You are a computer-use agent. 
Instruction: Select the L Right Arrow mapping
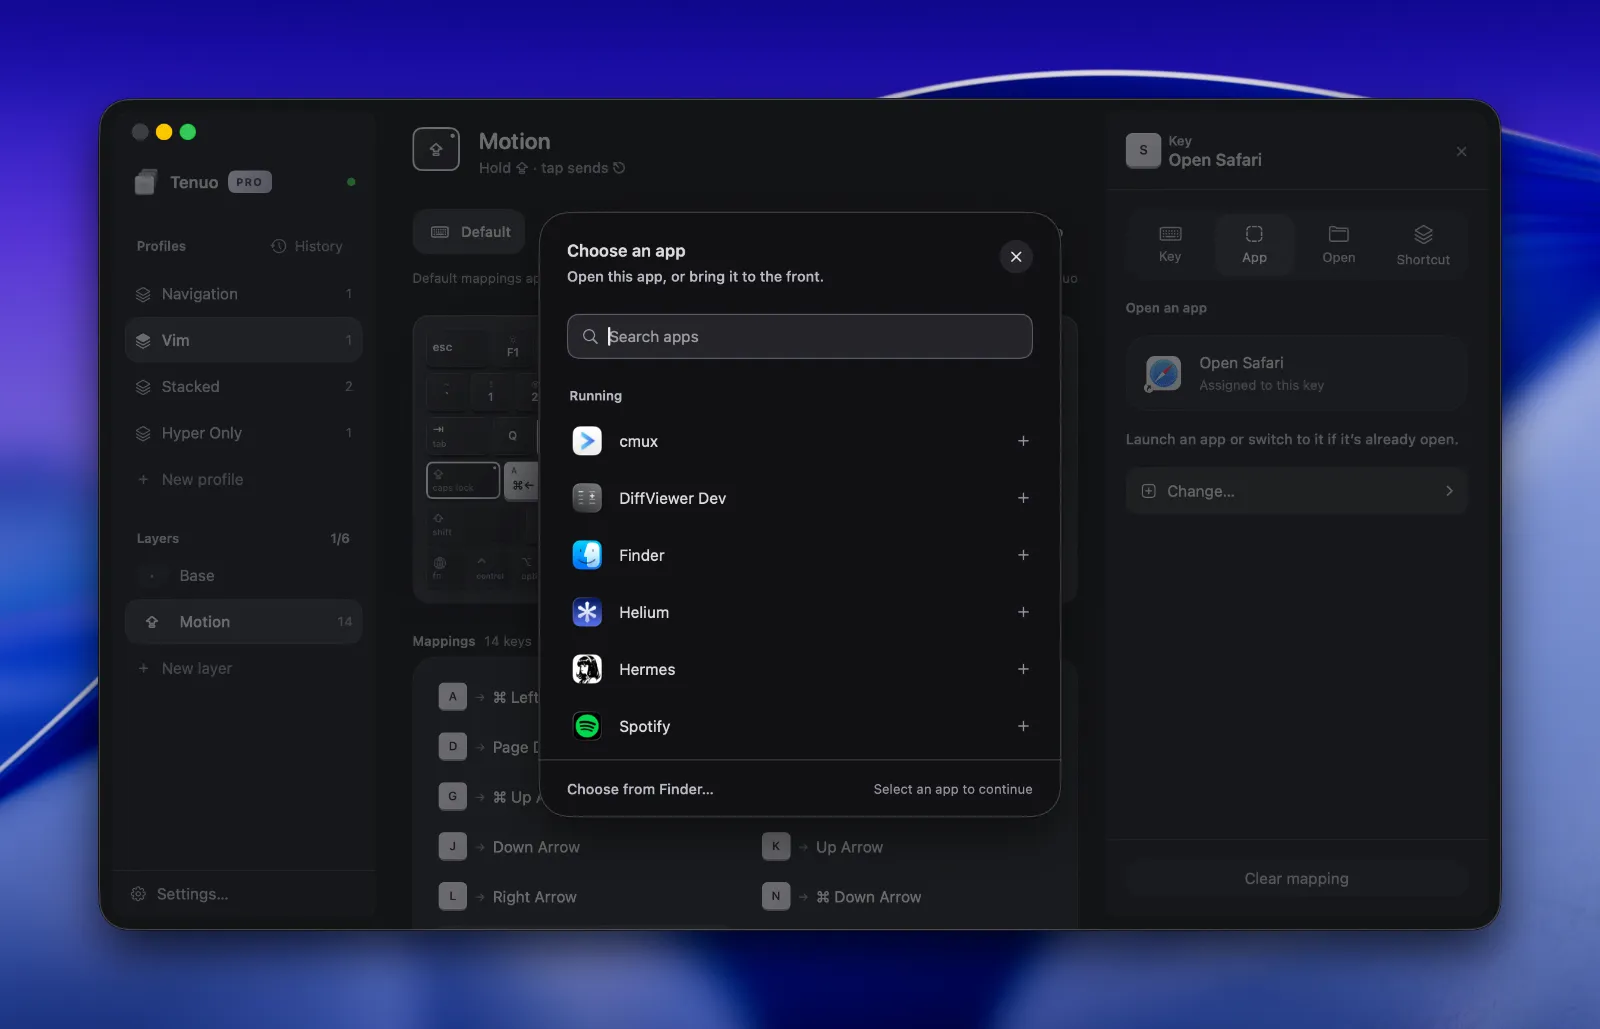[x=508, y=897]
